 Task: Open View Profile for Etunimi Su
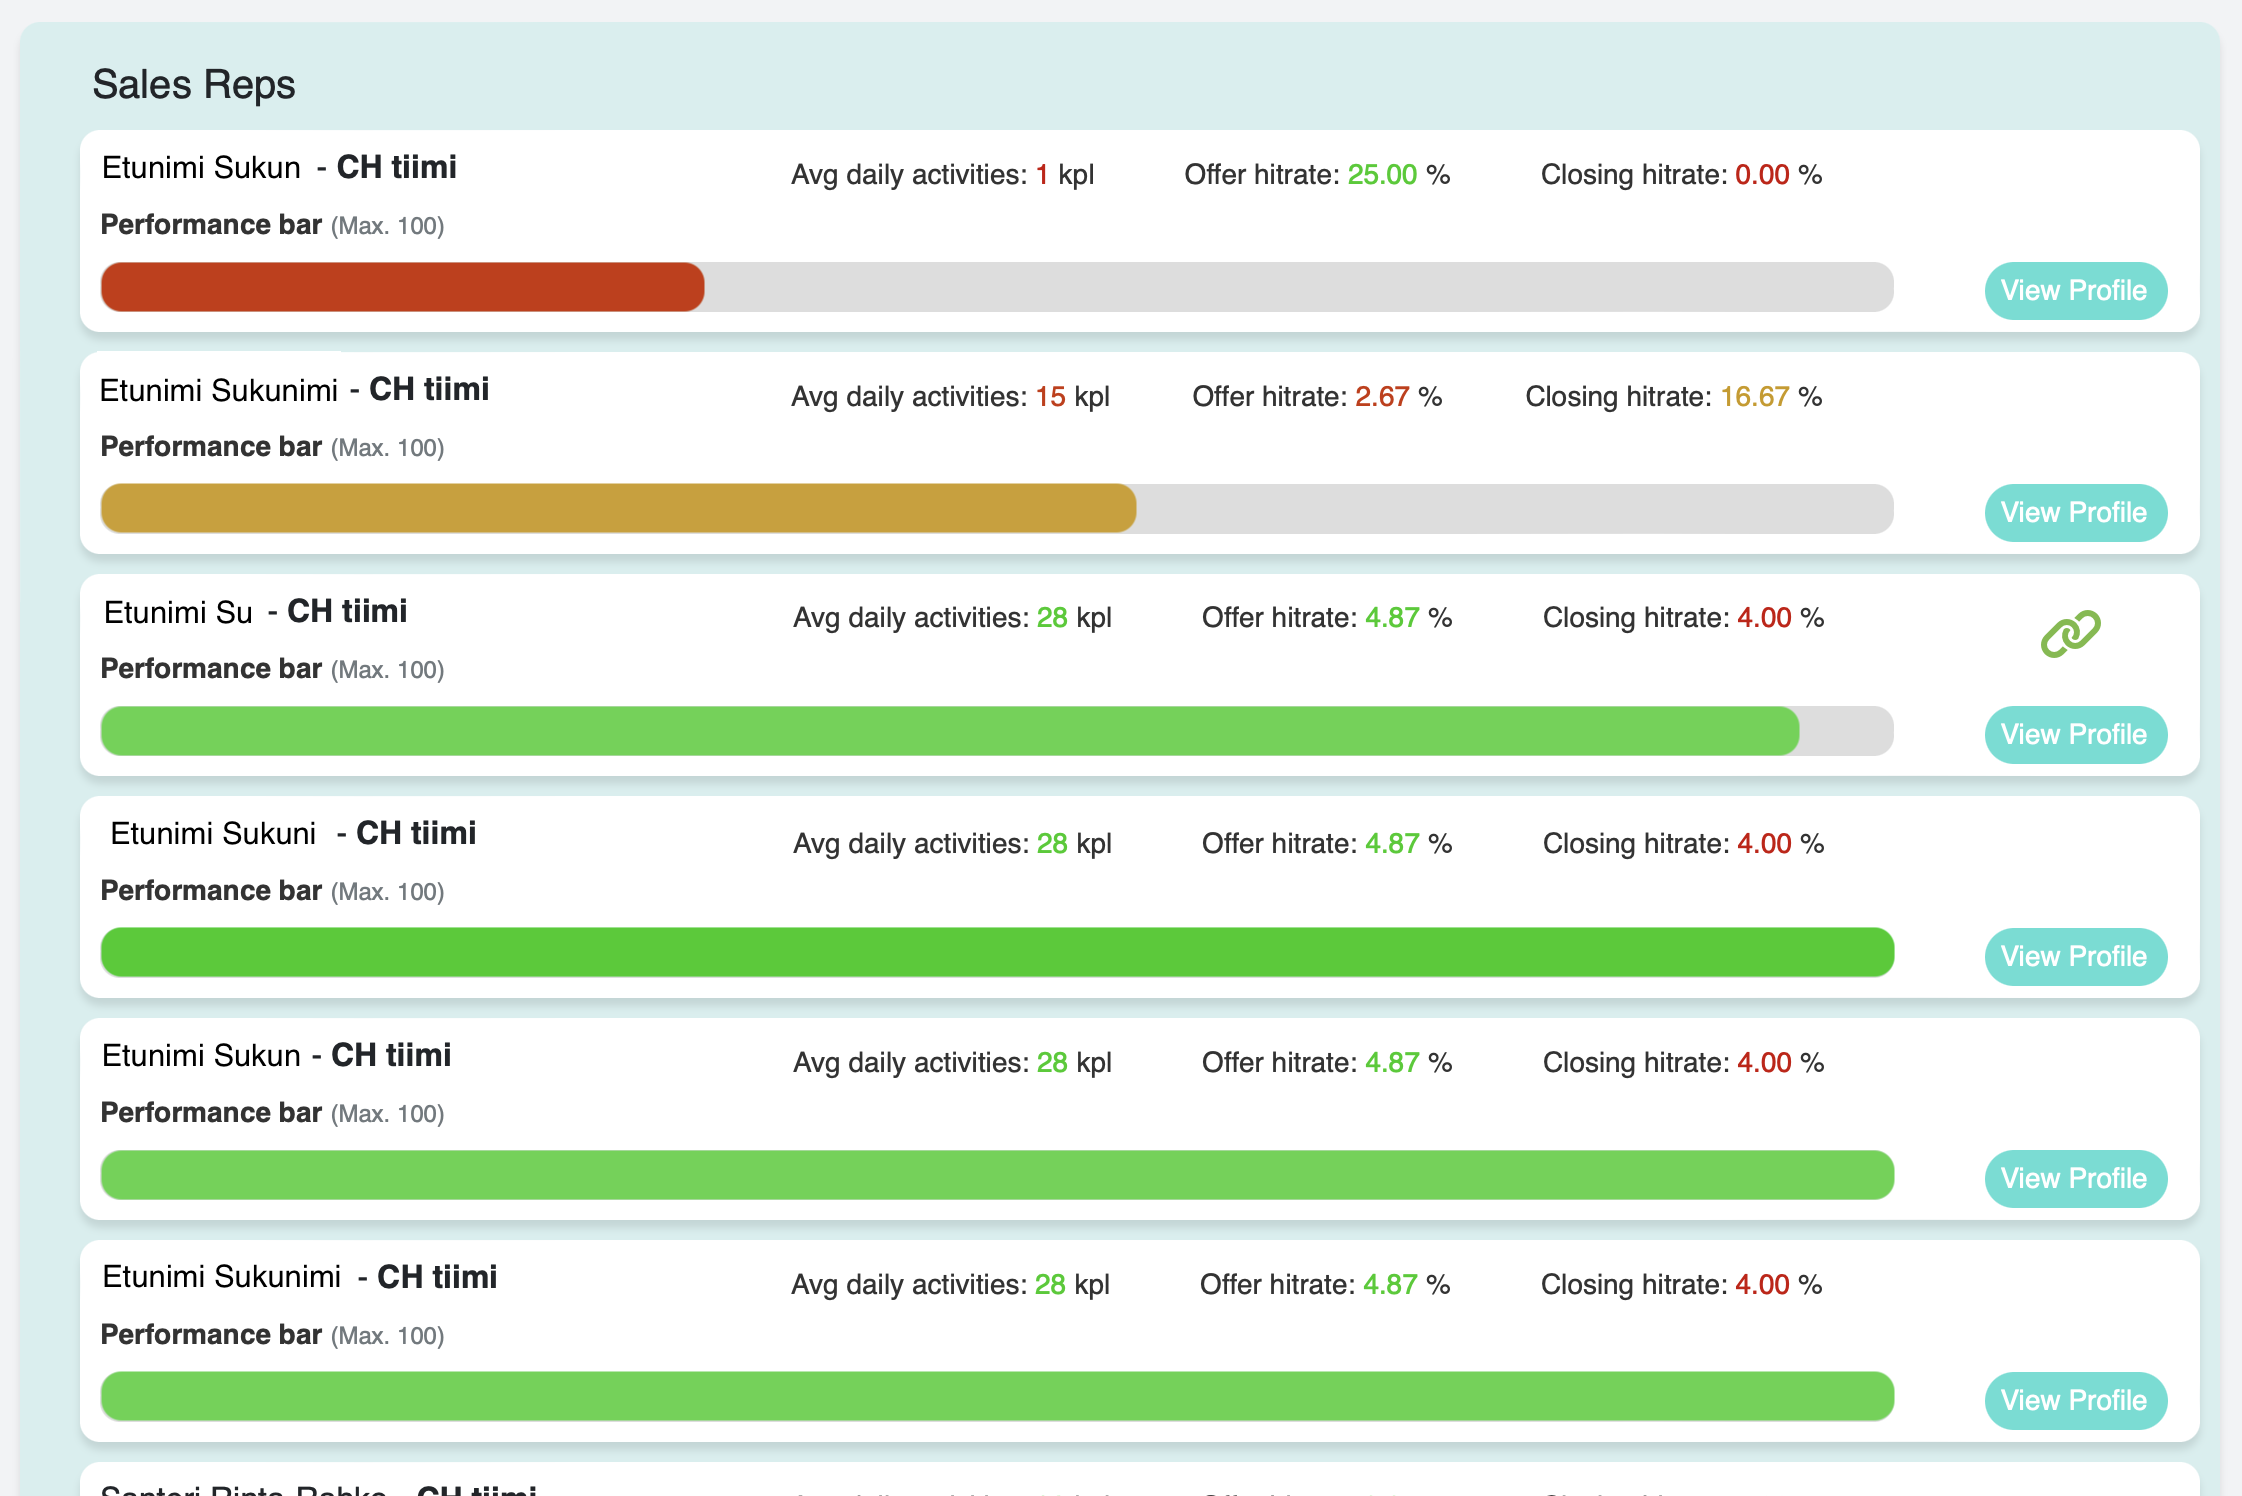pyautogui.click(x=2075, y=735)
